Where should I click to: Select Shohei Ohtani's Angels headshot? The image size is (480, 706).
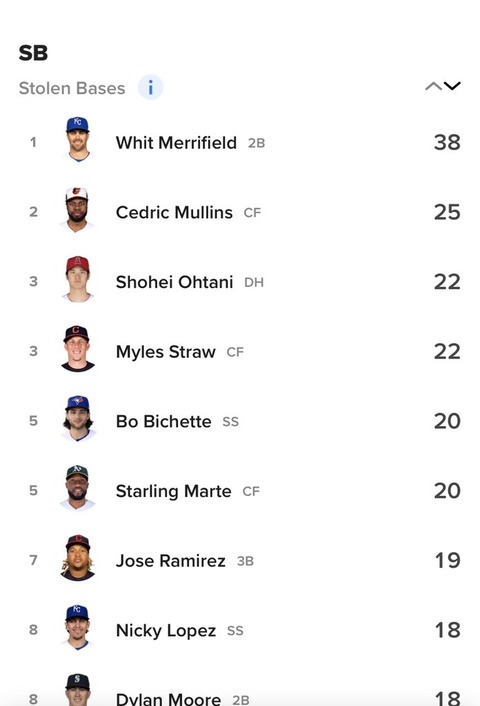click(77, 279)
